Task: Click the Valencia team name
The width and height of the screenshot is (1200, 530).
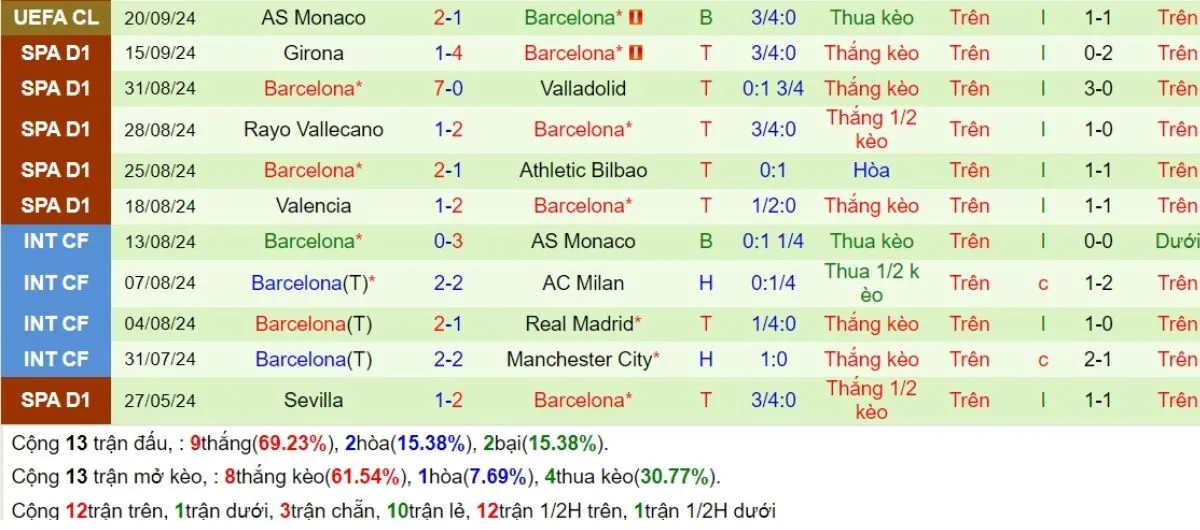Action: tap(313, 205)
